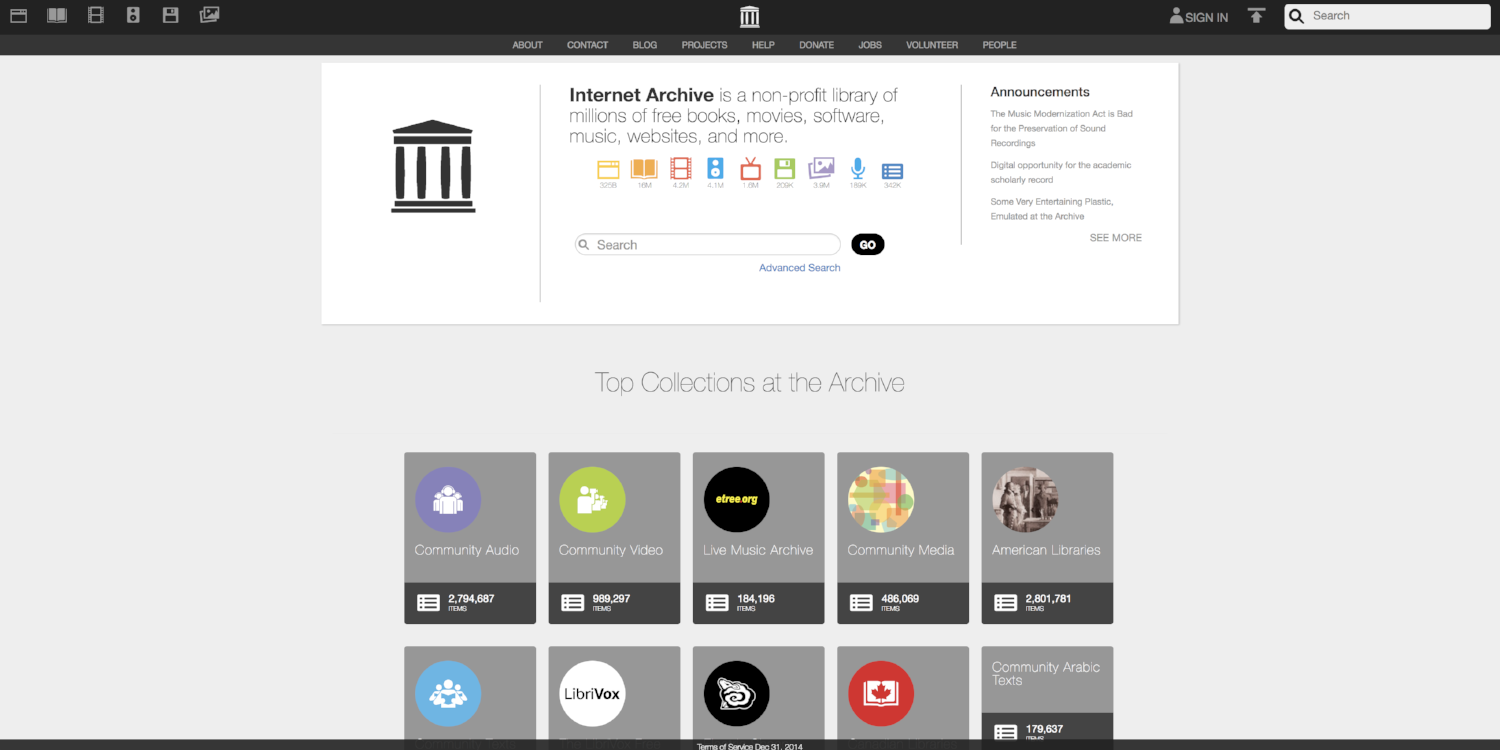Click the 179,637 items count
1500x750 pixels.
(1044, 729)
